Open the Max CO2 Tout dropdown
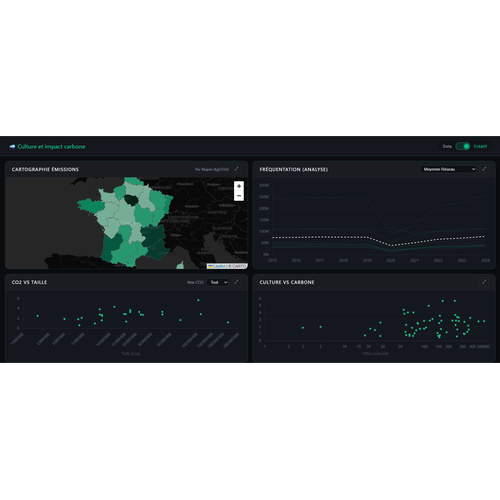This screenshot has height=500, width=500. point(217,282)
